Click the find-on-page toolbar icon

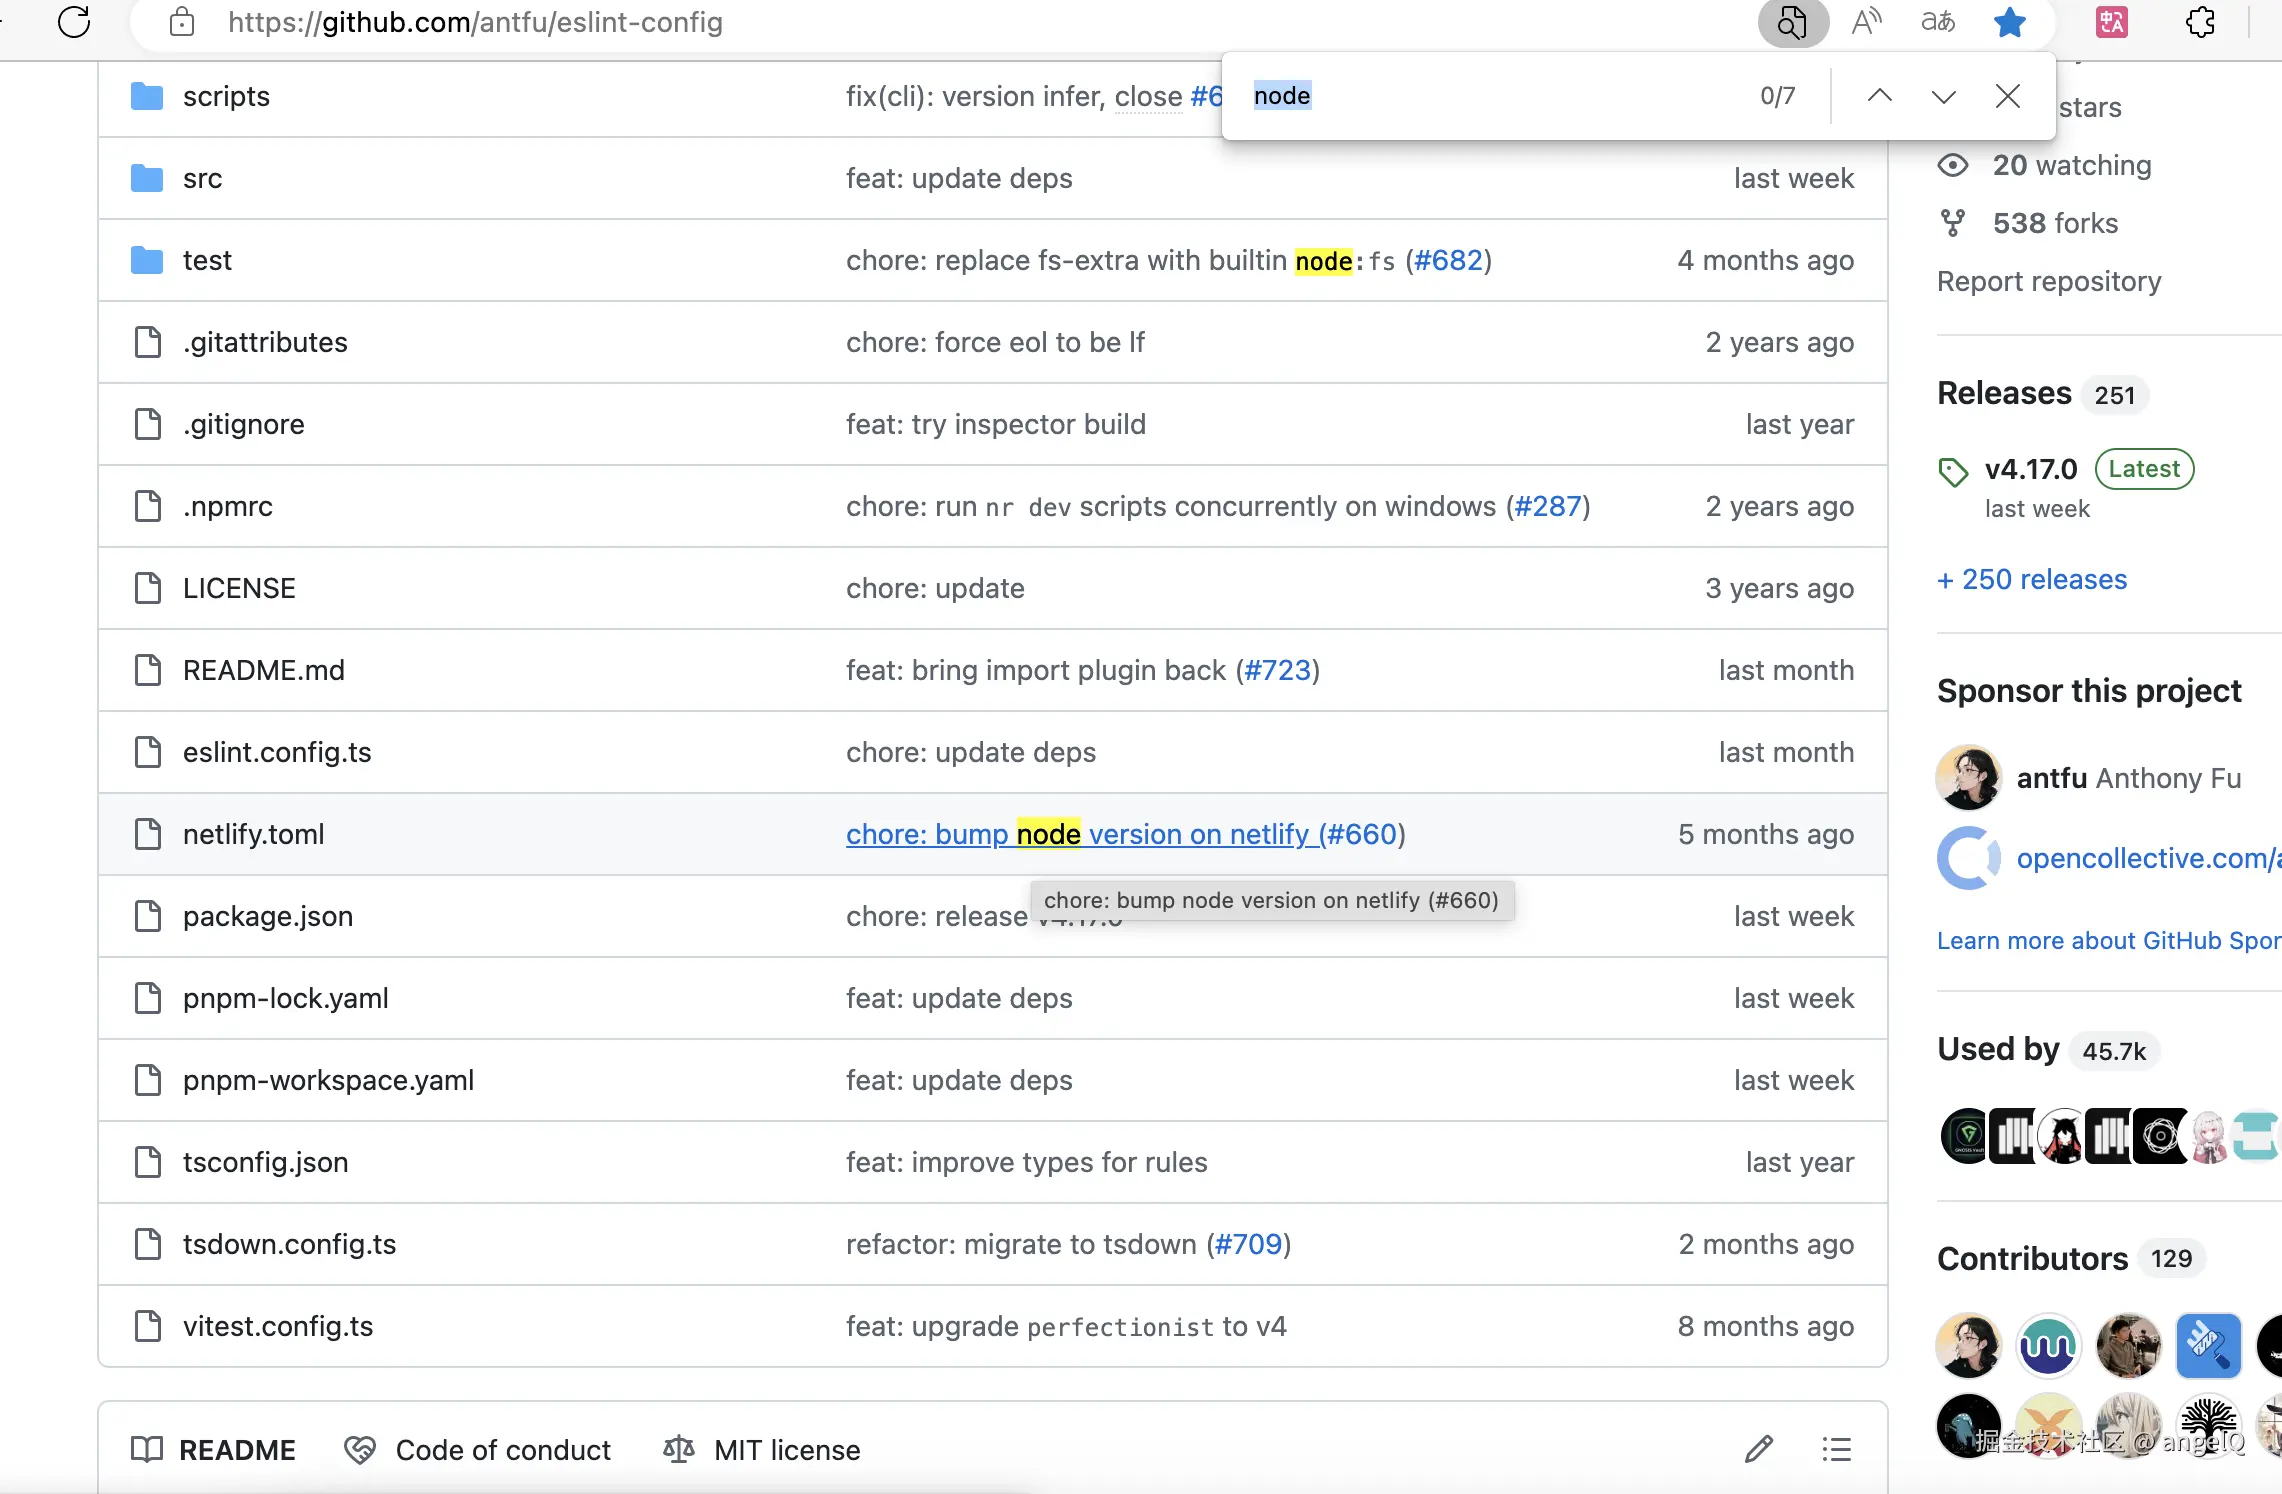pyautogui.click(x=1793, y=22)
